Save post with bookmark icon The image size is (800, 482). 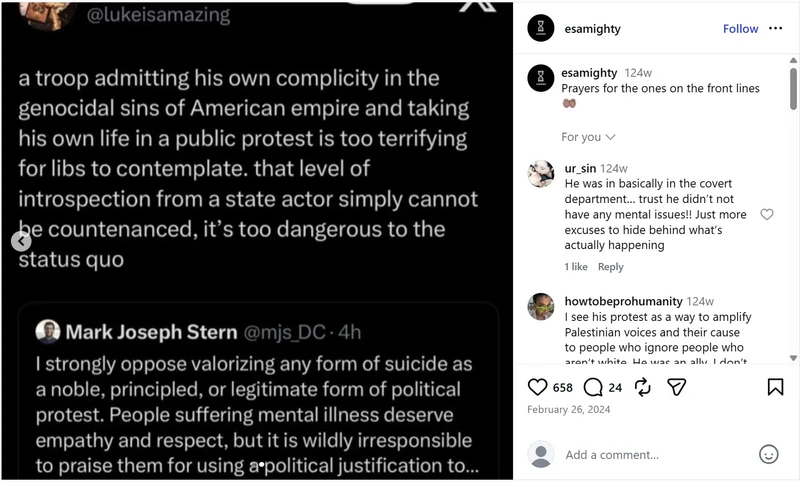pyautogui.click(x=775, y=387)
